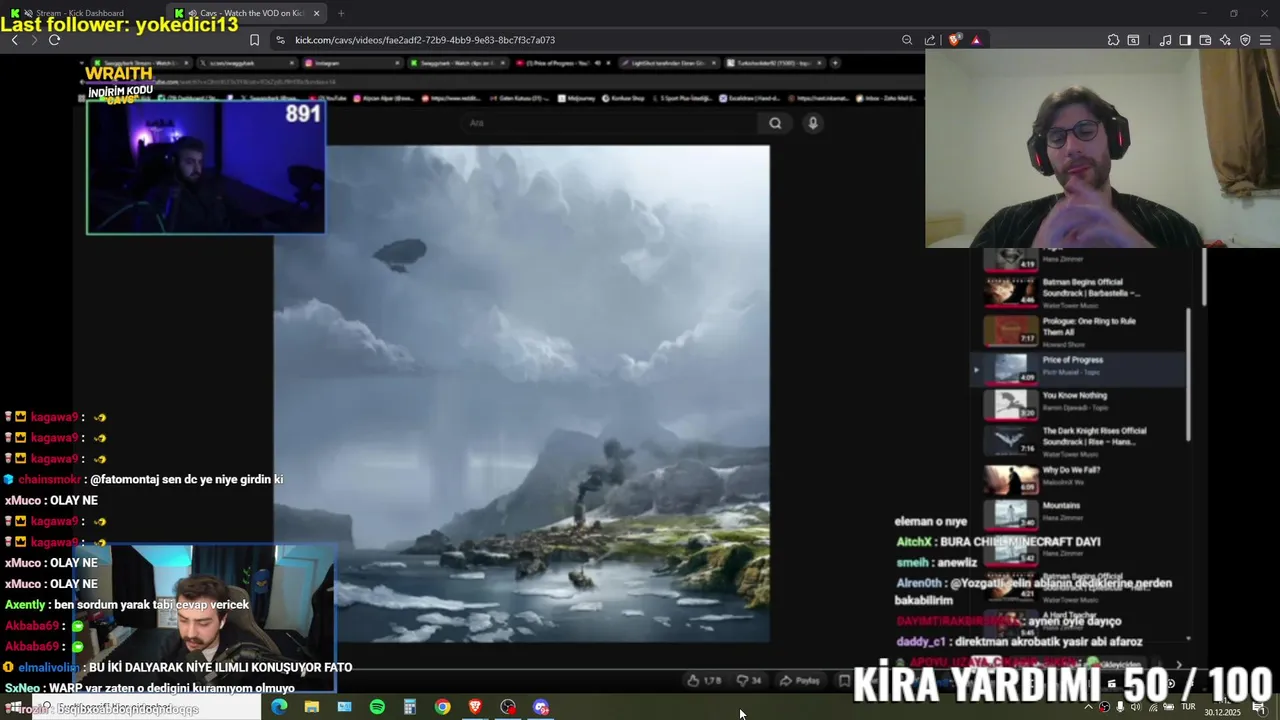Open the TUR keyboard language indicator
Viewport: 1280px width, 720px height.
pos(1188,707)
